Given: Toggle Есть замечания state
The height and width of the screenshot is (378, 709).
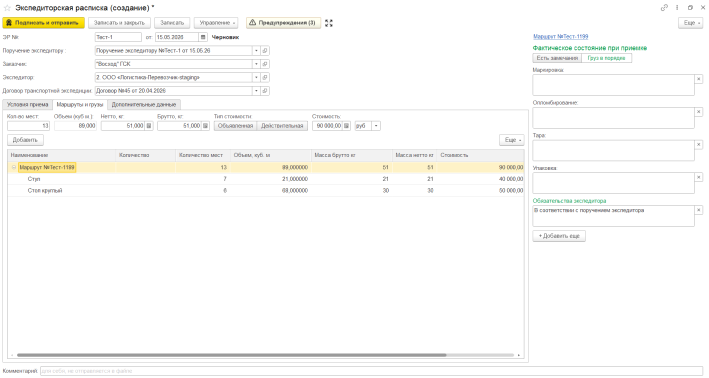Looking at the screenshot, I should [x=557, y=58].
